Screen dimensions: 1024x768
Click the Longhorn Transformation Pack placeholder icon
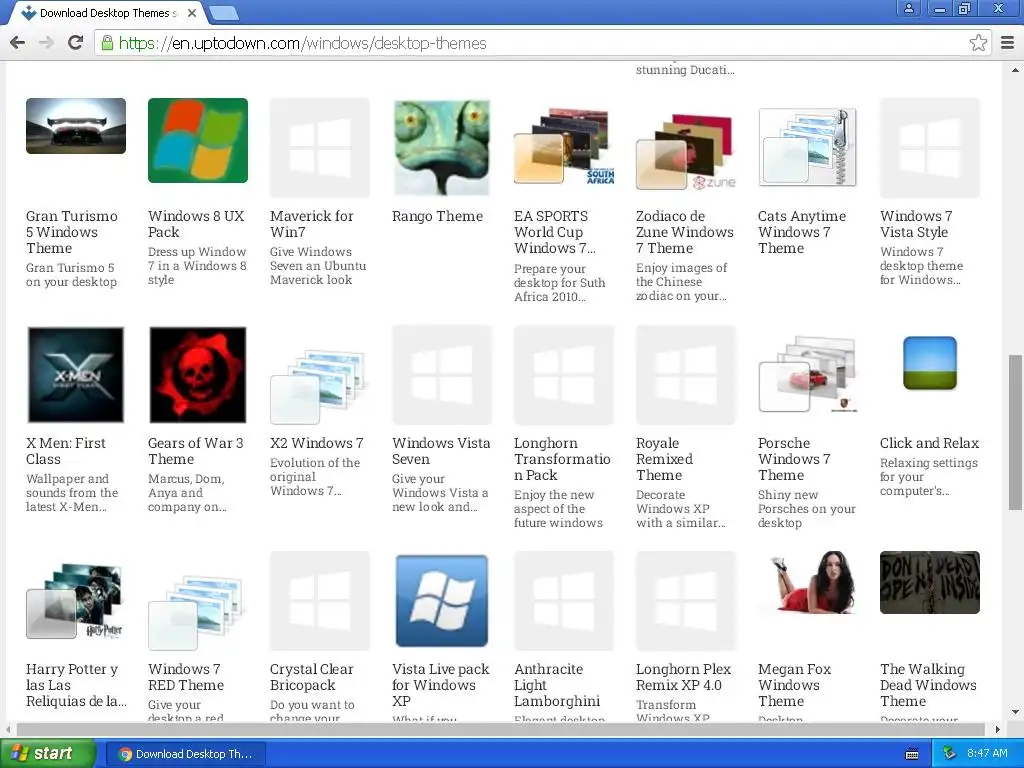(564, 375)
